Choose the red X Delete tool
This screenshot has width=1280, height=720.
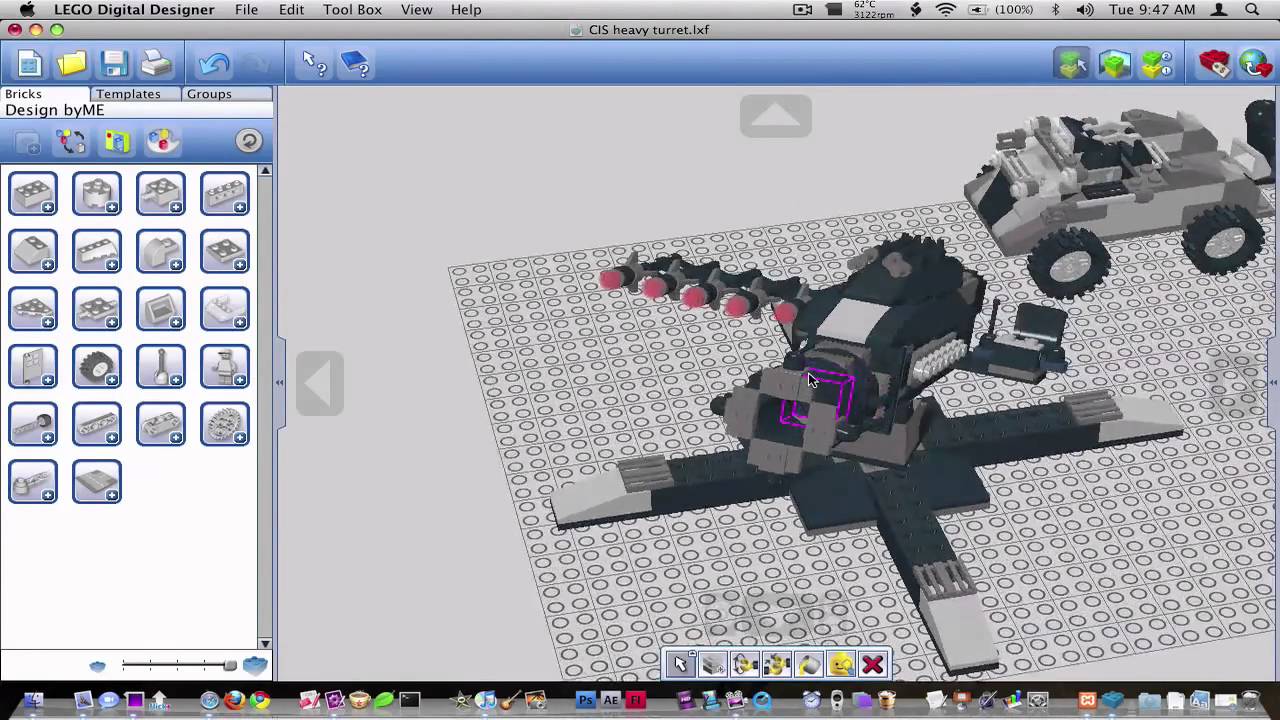coord(873,664)
